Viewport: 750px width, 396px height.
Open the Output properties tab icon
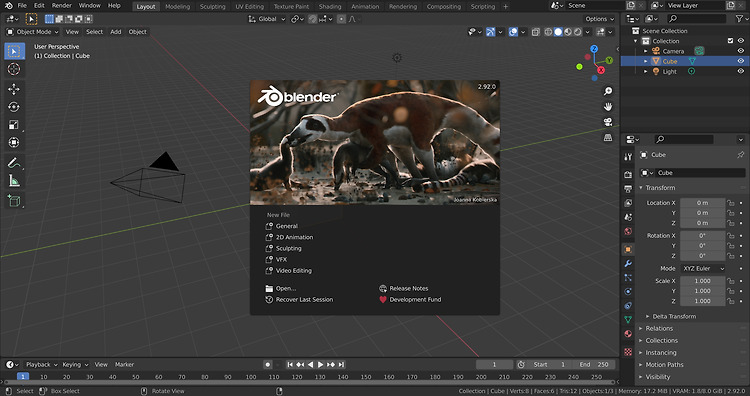click(628, 189)
